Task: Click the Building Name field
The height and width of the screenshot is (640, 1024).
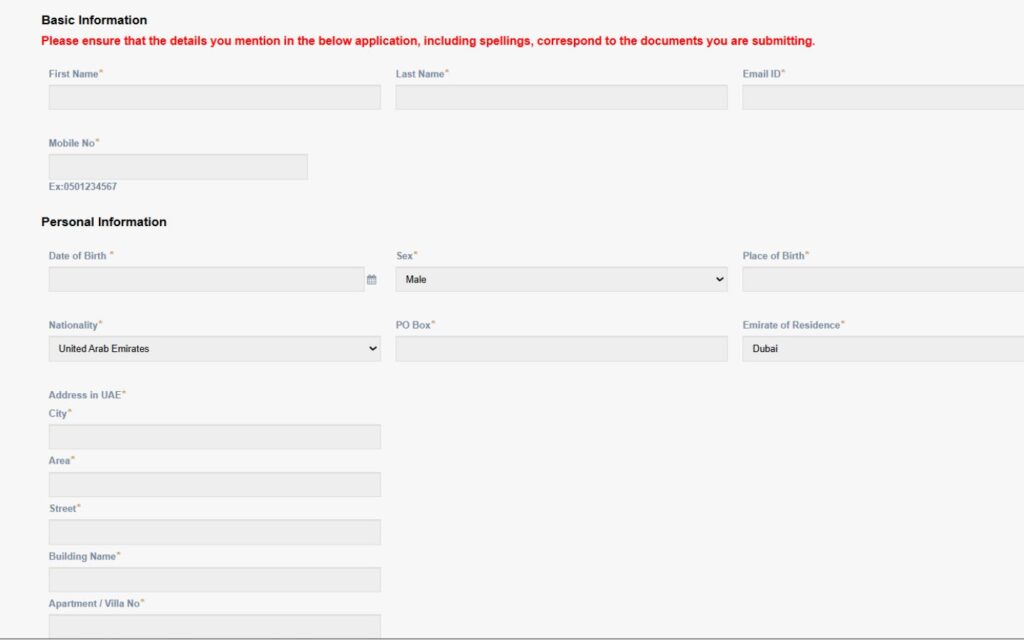Action: (214, 579)
